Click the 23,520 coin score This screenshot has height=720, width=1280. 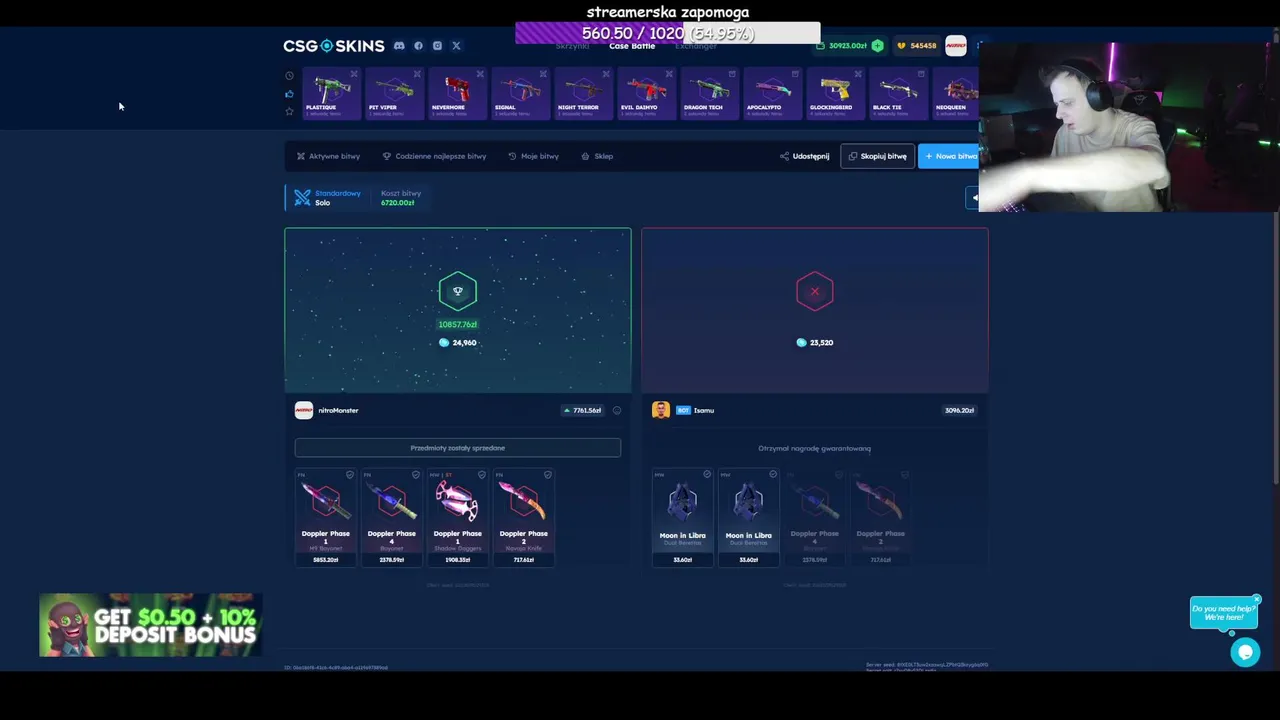815,342
